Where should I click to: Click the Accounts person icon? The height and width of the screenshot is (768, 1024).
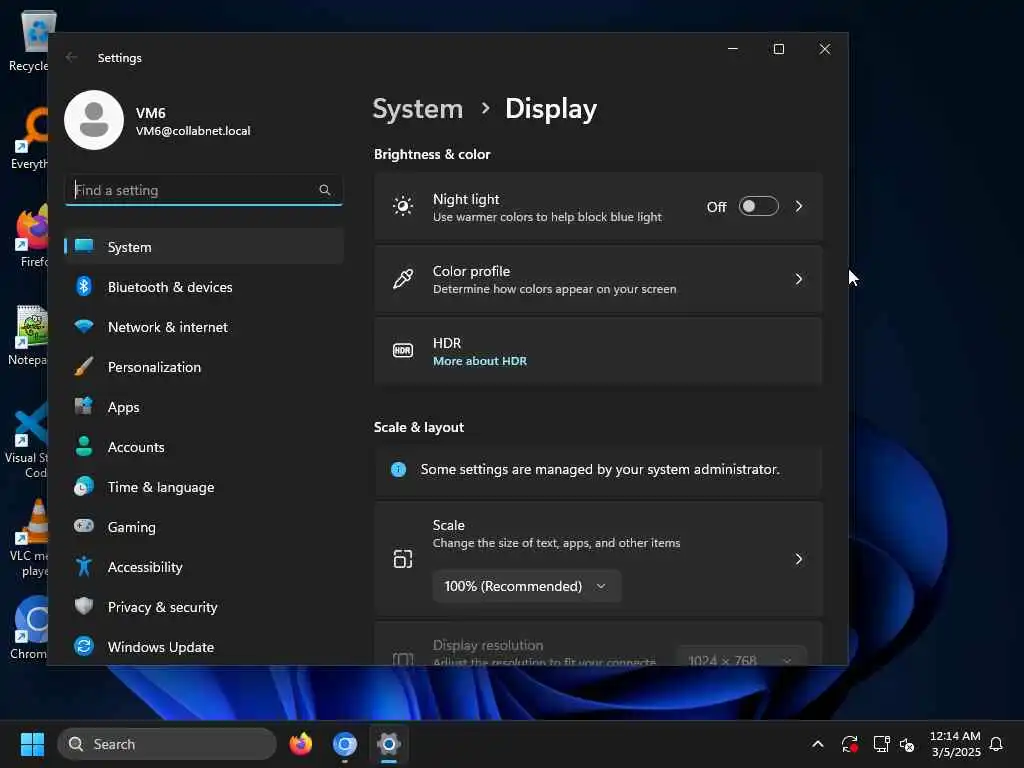tap(84, 446)
